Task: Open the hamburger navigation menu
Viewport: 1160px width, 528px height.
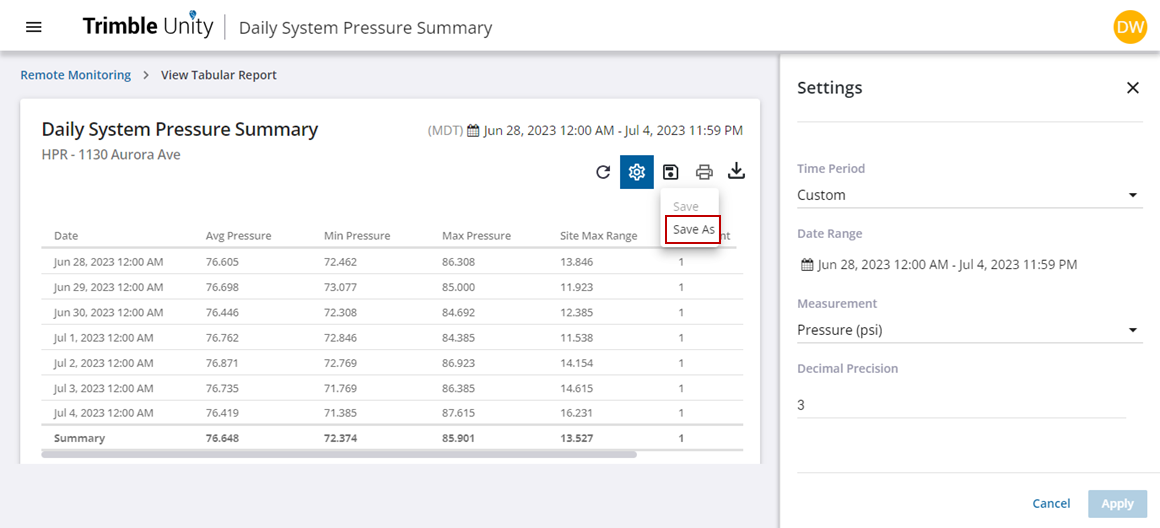Action: 33,27
